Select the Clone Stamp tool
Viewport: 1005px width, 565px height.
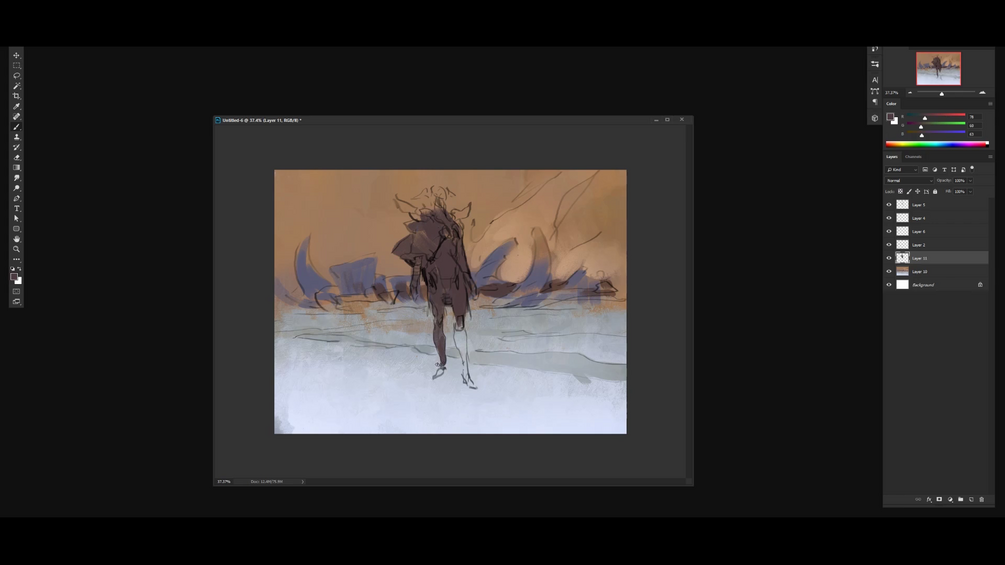coord(17,137)
